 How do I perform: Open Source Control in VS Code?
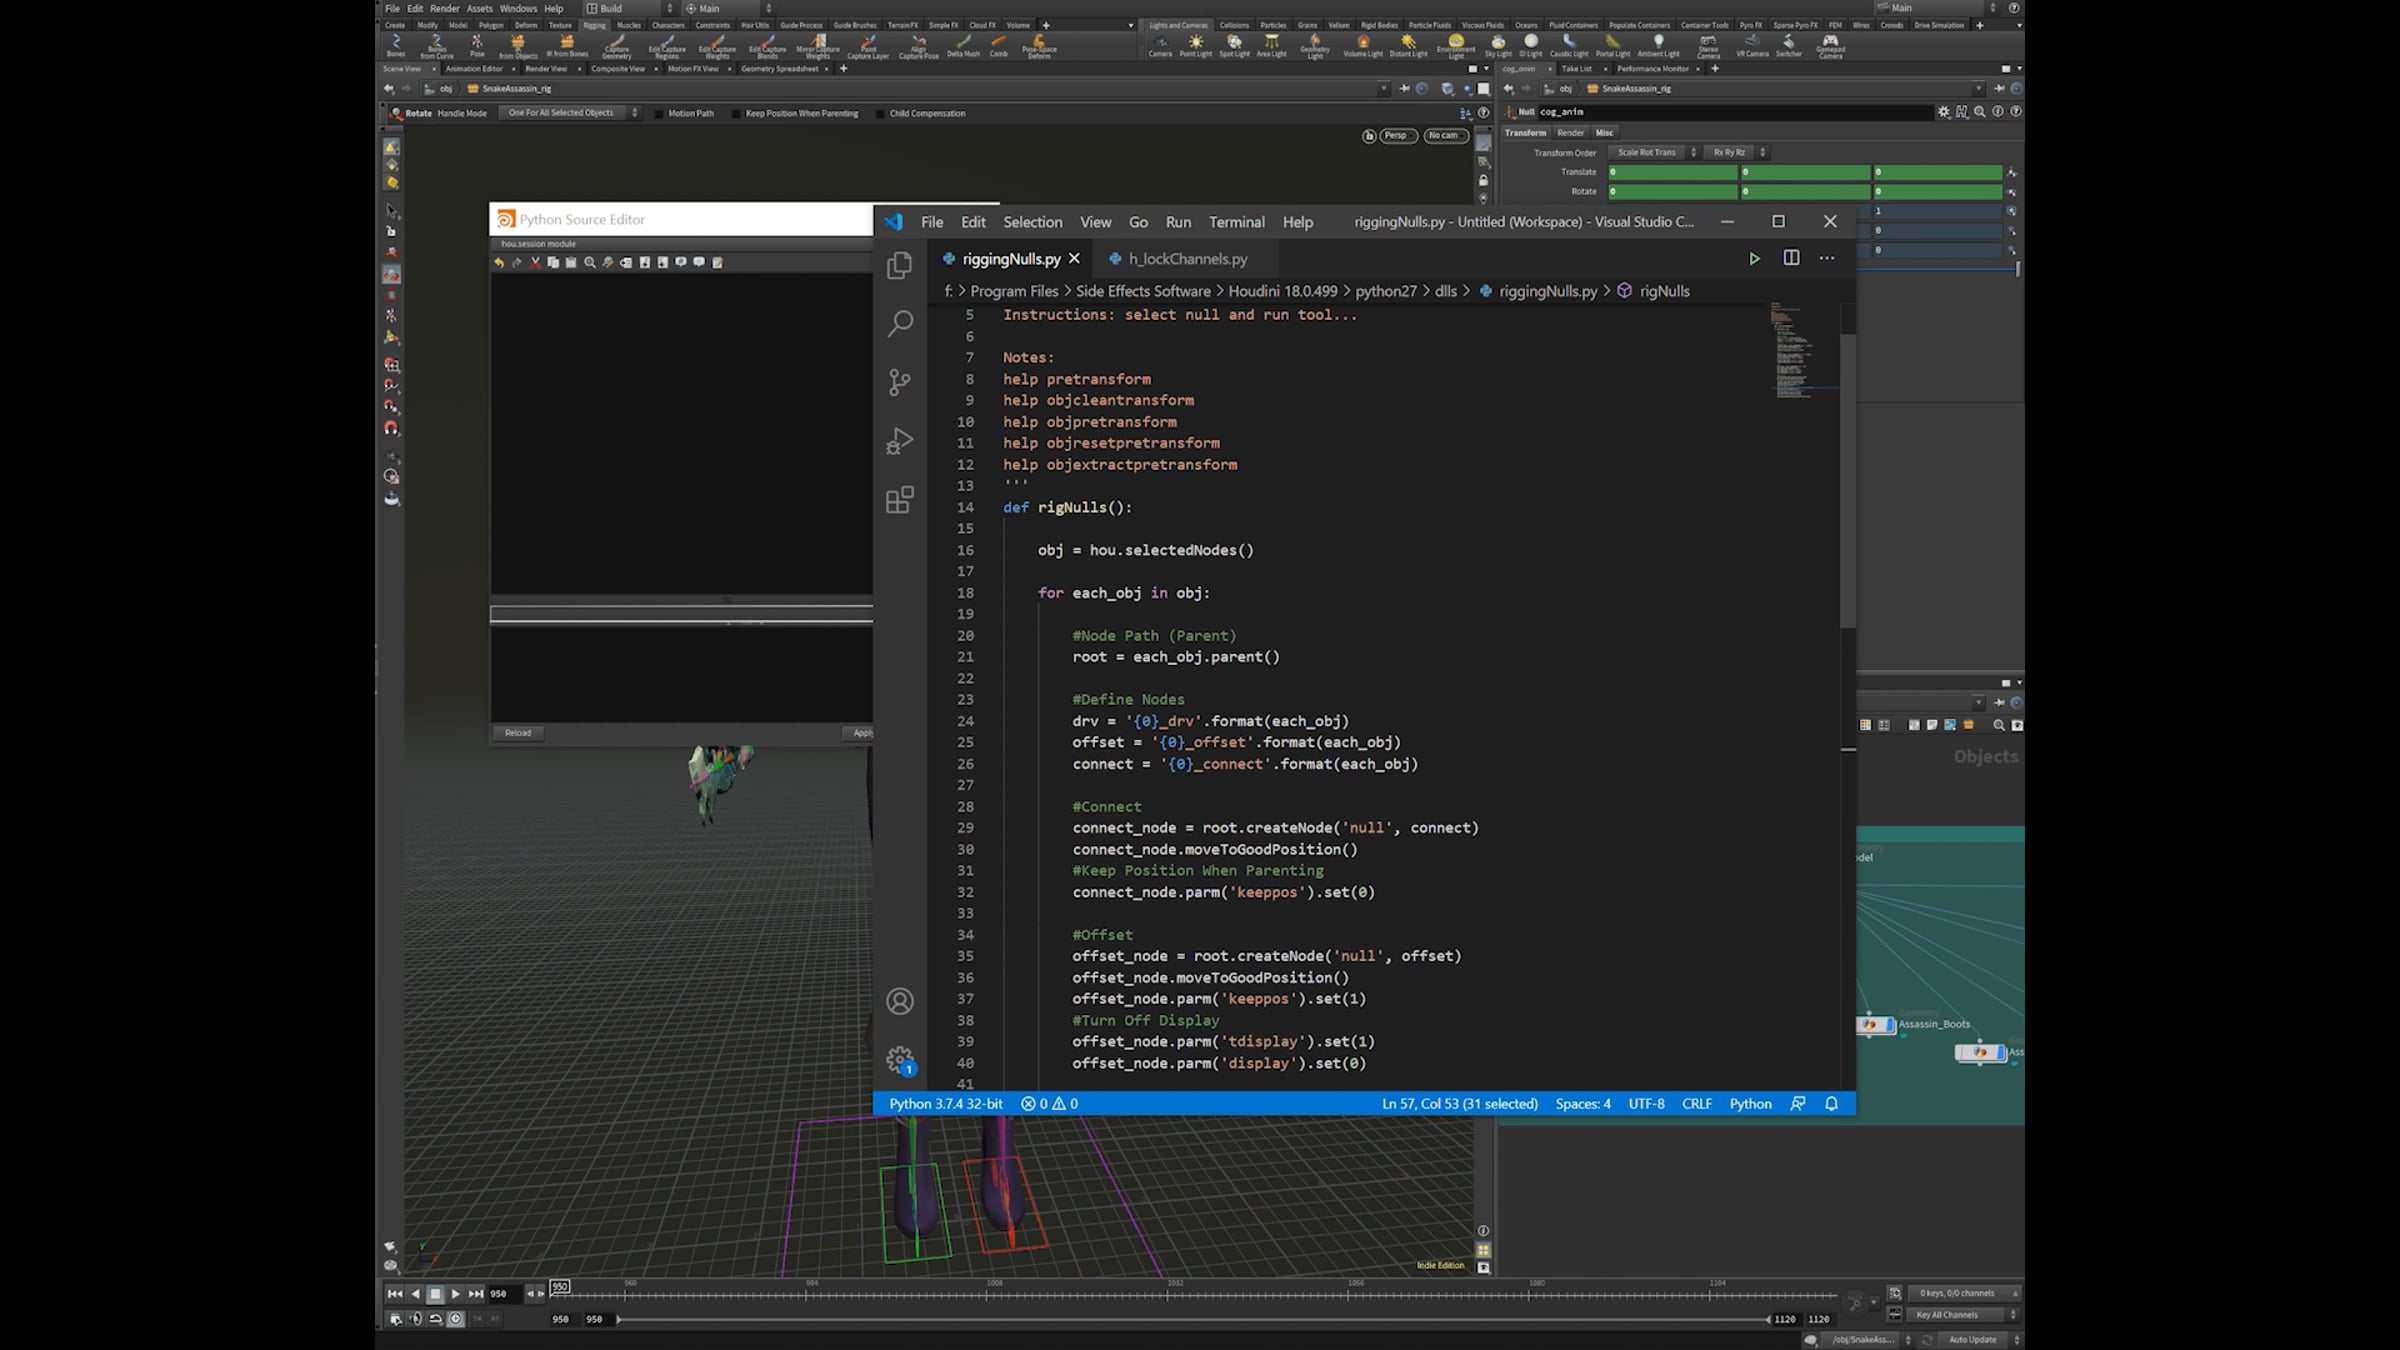point(899,382)
